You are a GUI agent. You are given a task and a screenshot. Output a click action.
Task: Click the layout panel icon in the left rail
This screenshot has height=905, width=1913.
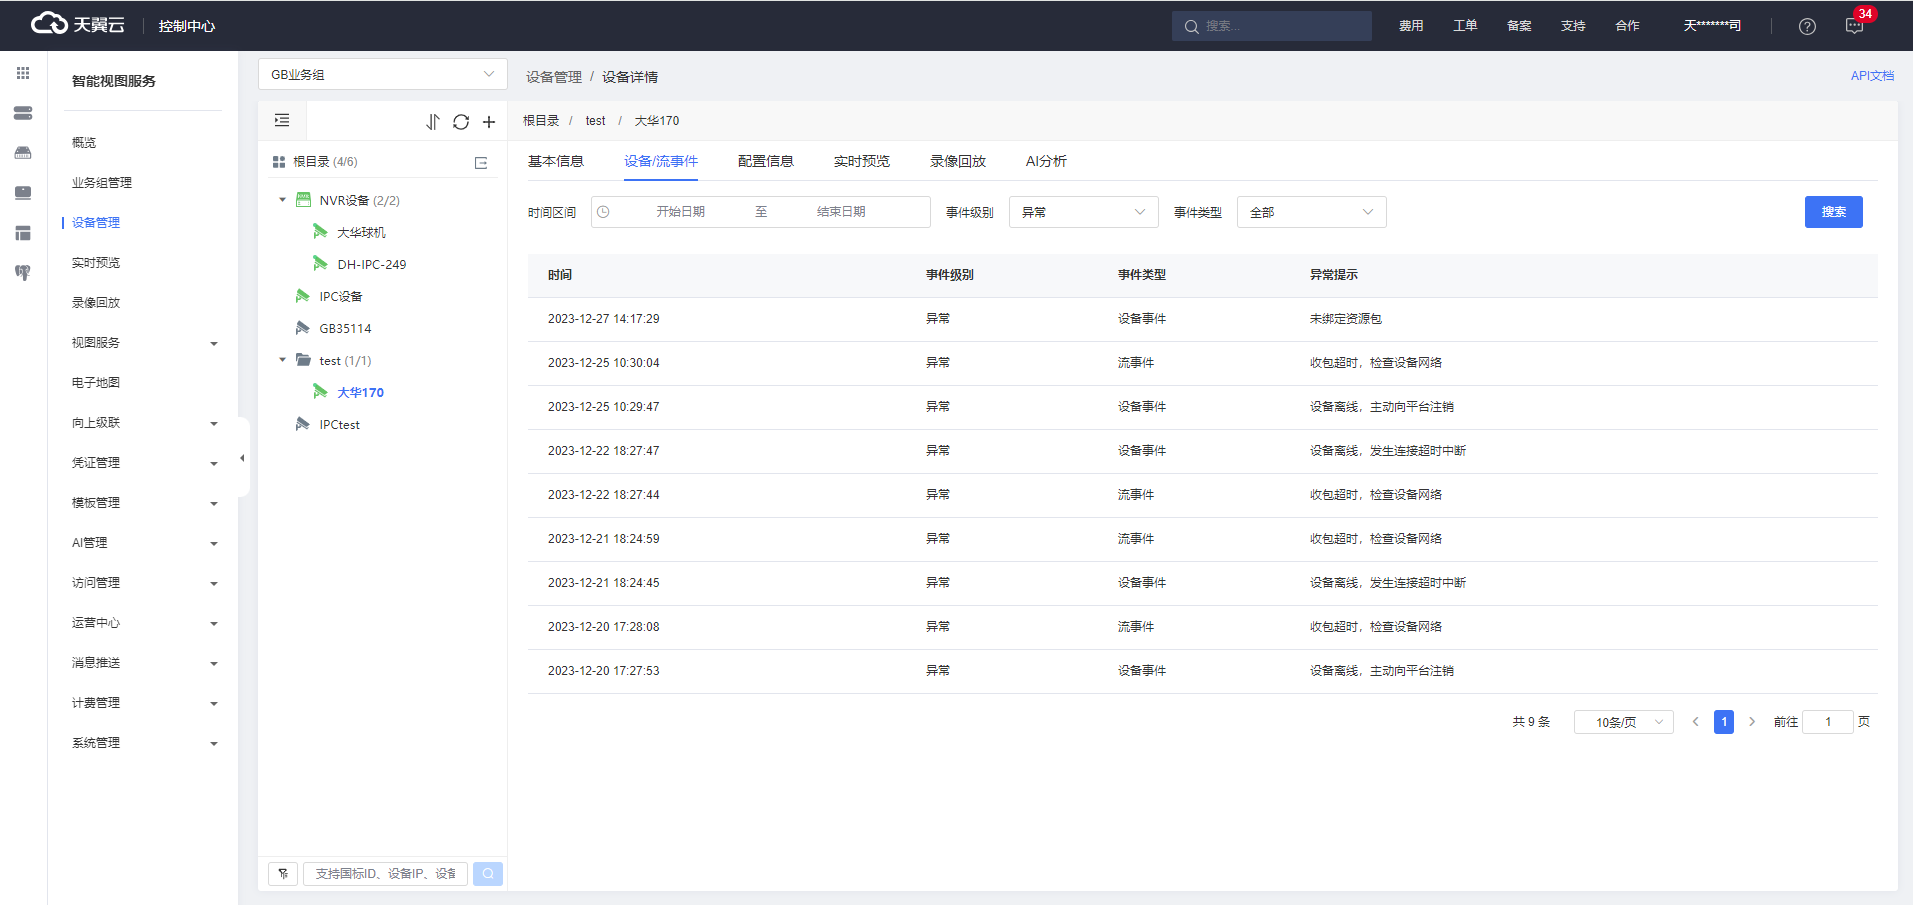tap(23, 233)
